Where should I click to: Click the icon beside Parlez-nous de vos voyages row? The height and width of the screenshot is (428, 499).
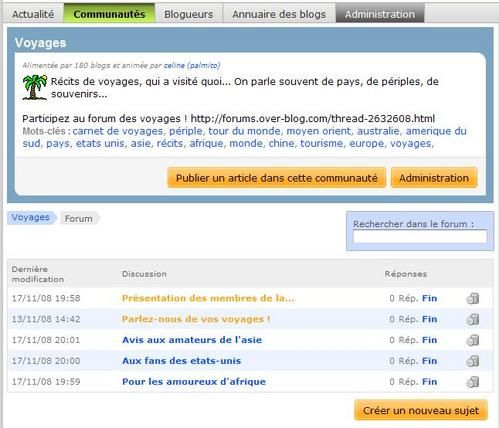point(473,319)
